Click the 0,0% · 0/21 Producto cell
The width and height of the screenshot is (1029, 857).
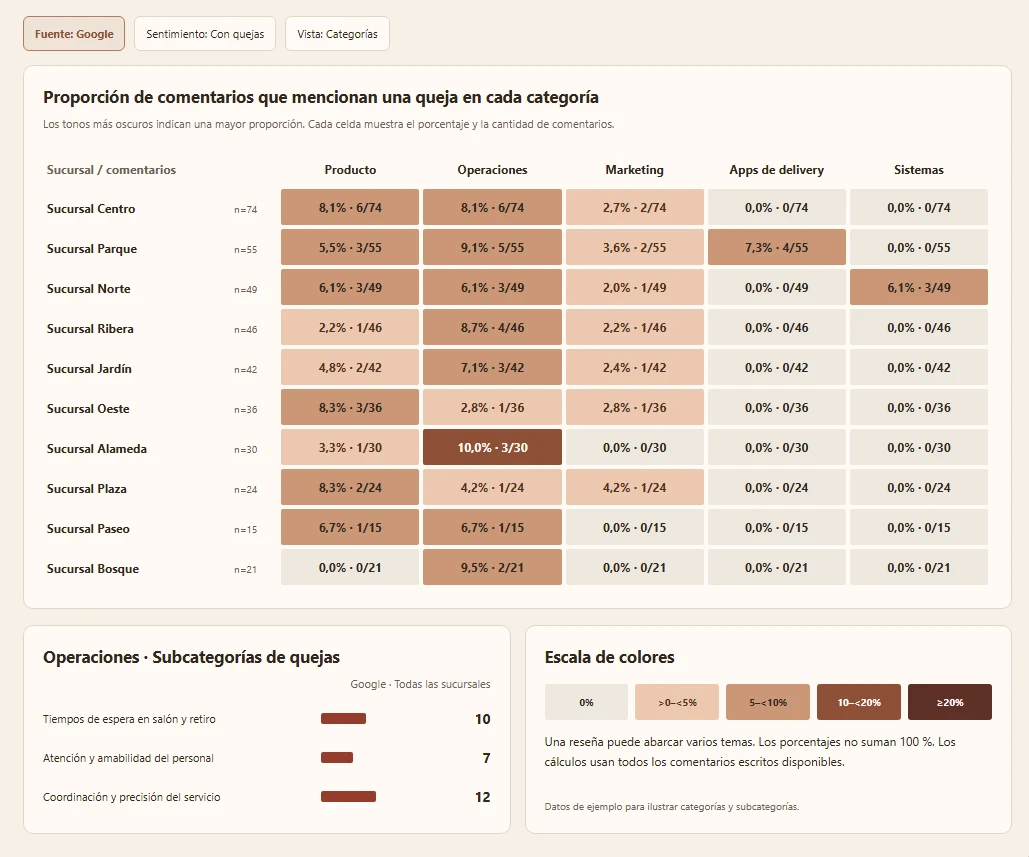(350, 567)
